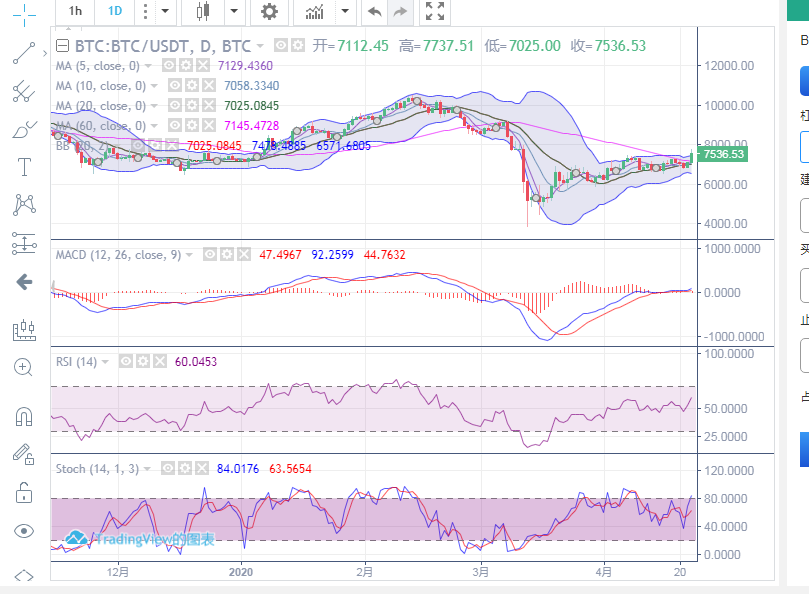Hide the Stoch (14, 1, 3) indicator

click(168, 468)
